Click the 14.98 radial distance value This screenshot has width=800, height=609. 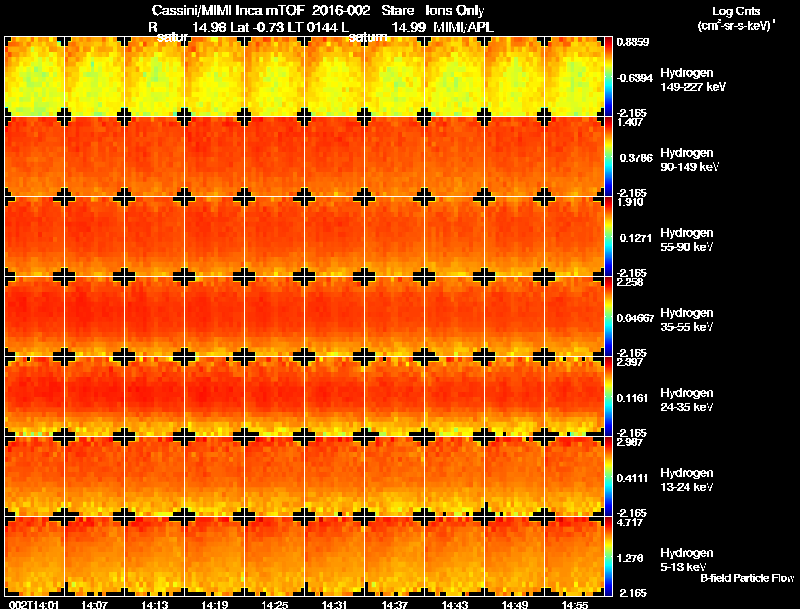point(209,28)
